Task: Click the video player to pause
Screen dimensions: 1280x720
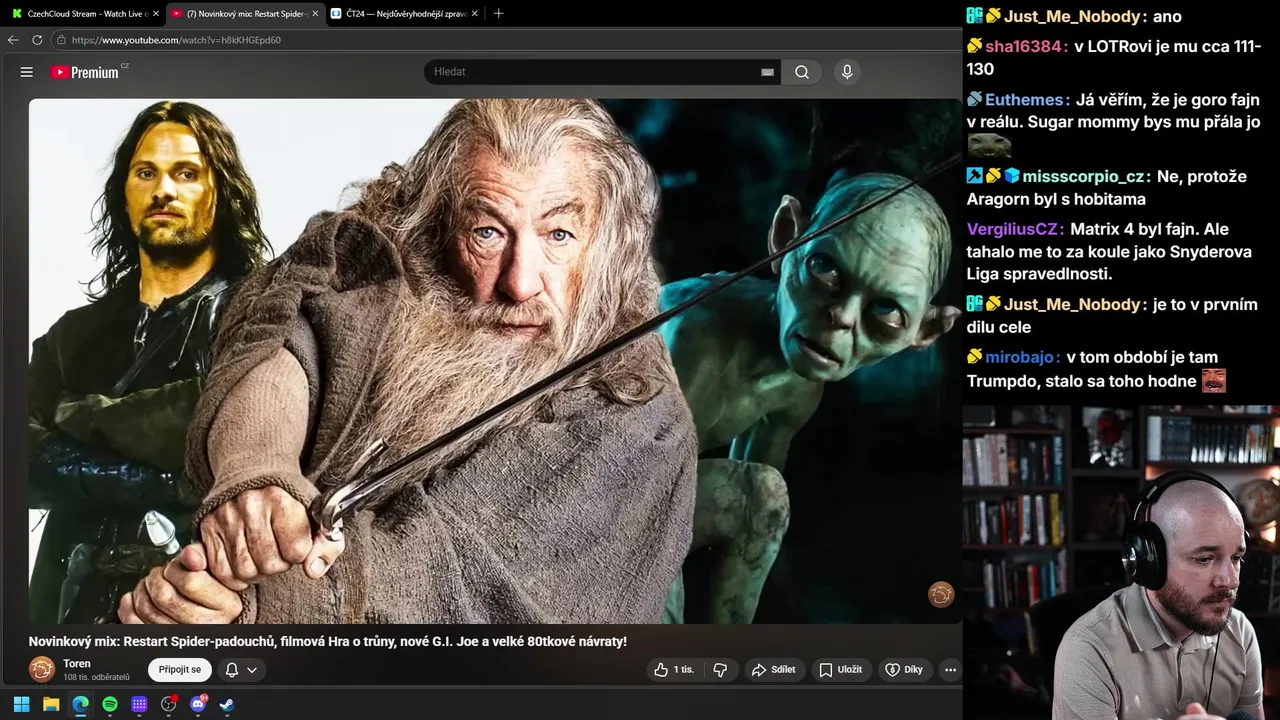Action: (495, 361)
